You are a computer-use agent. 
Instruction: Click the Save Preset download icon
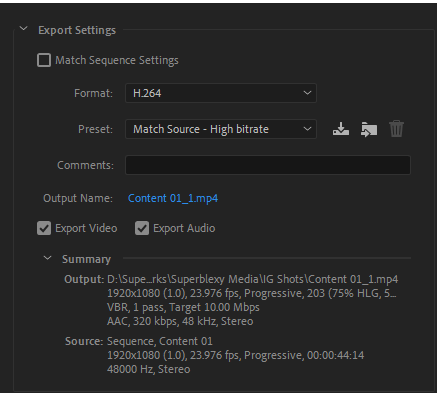(x=341, y=129)
